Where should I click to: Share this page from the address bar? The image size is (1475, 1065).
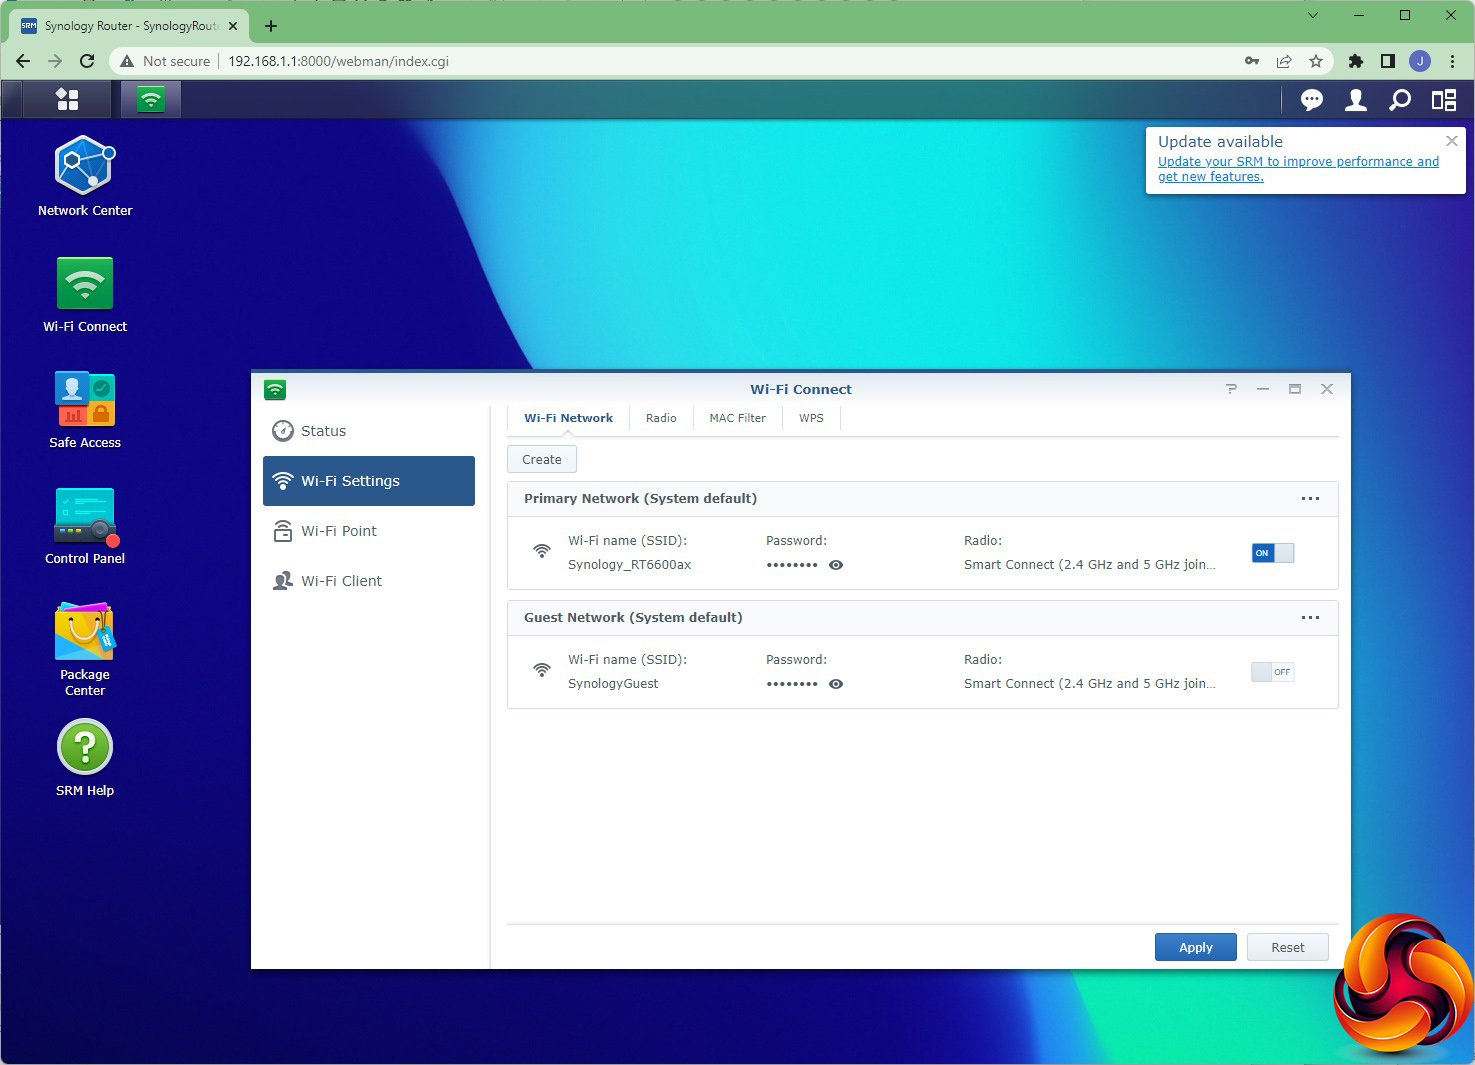pyautogui.click(x=1284, y=61)
